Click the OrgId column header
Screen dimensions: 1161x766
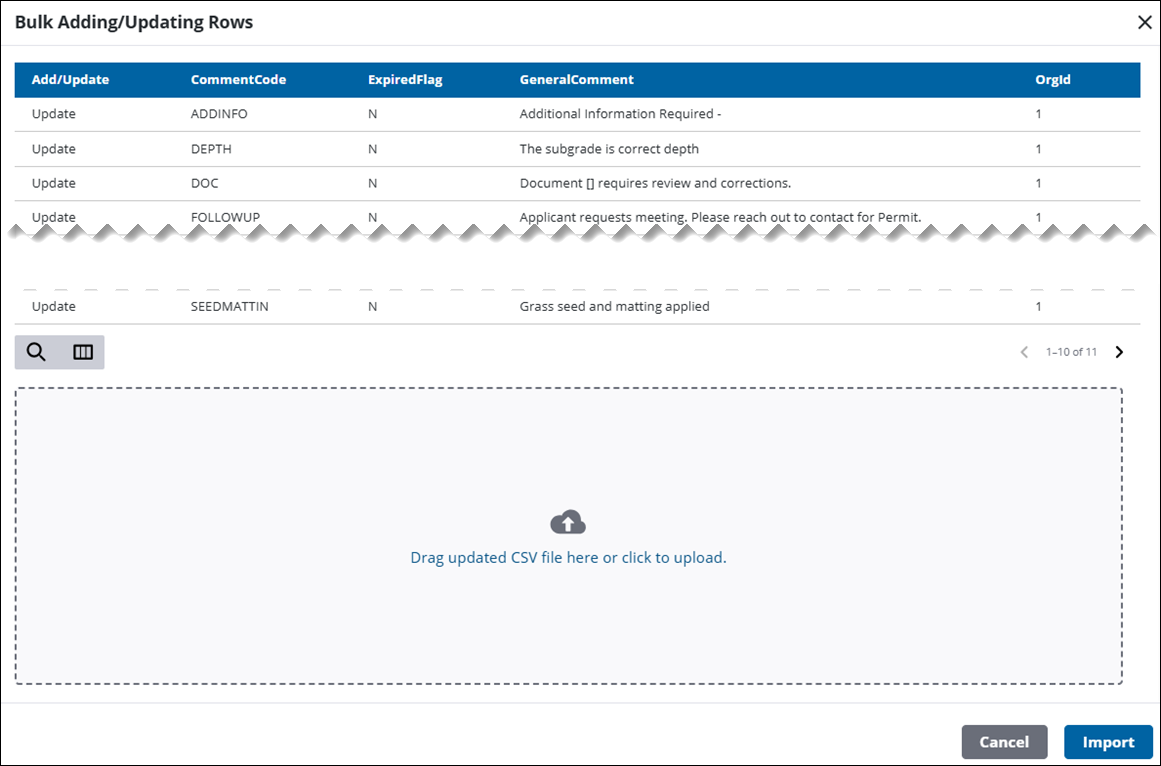1052,80
